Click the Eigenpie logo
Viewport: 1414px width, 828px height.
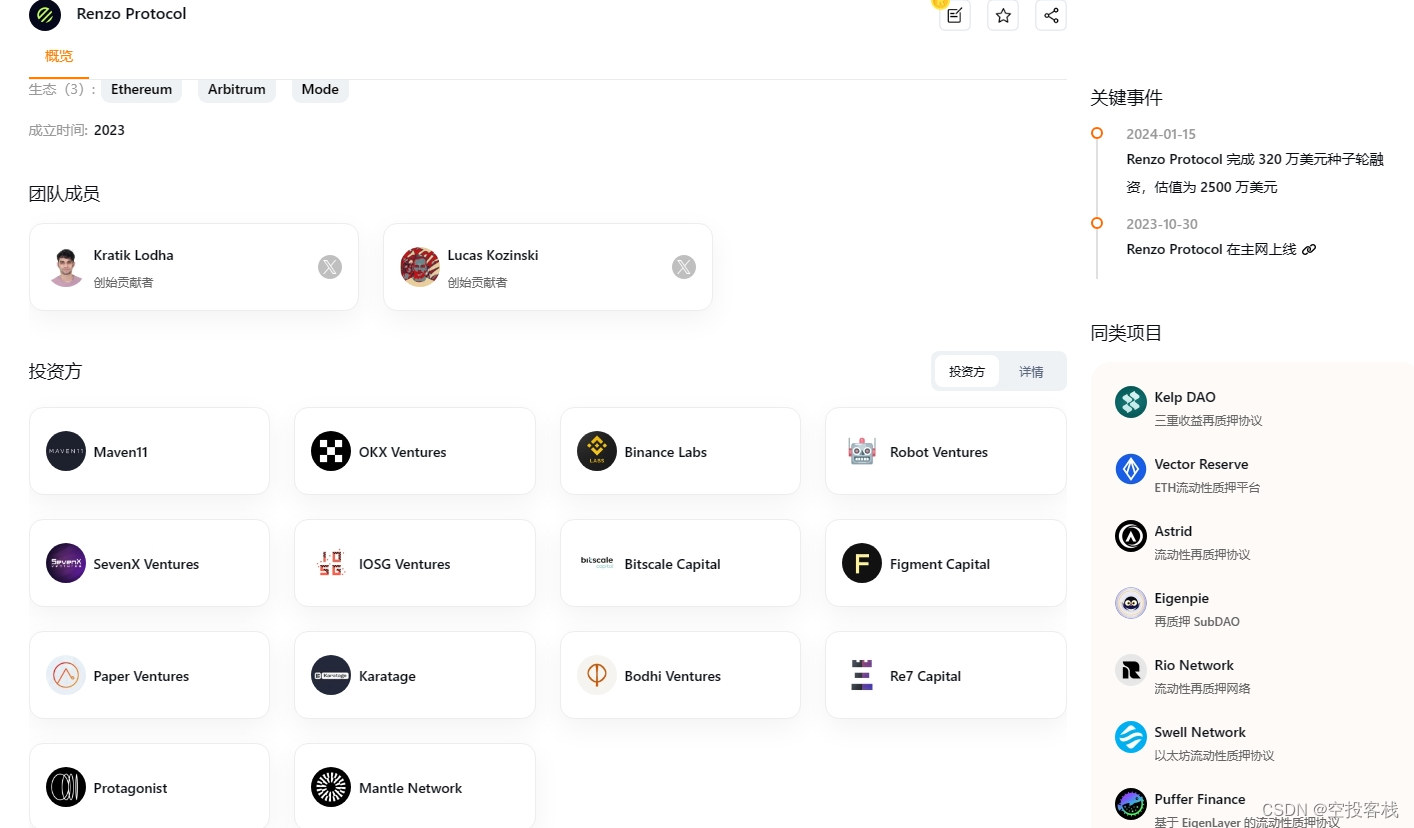tap(1131, 603)
